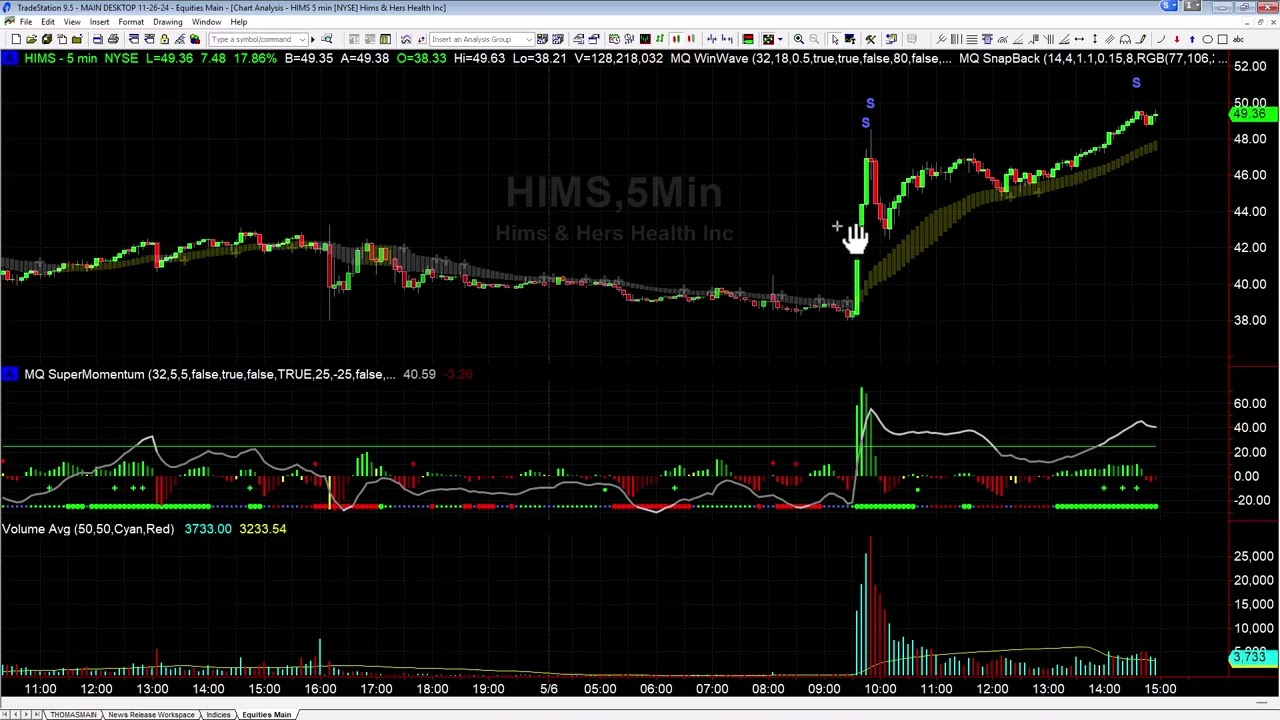The height and width of the screenshot is (720, 1280).
Task: Open the File menu
Action: click(25, 22)
